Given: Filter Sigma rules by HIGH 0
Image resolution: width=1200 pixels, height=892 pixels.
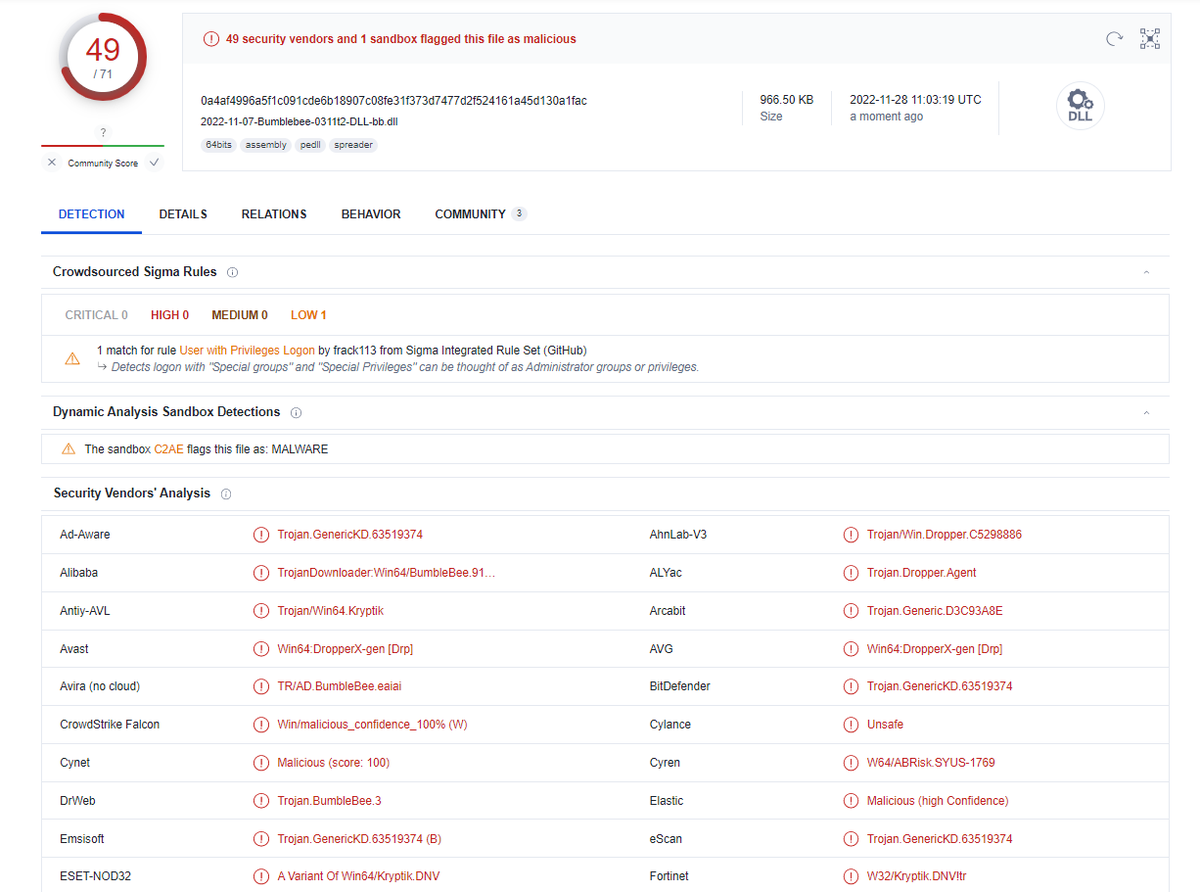Looking at the screenshot, I should click(x=170, y=315).
